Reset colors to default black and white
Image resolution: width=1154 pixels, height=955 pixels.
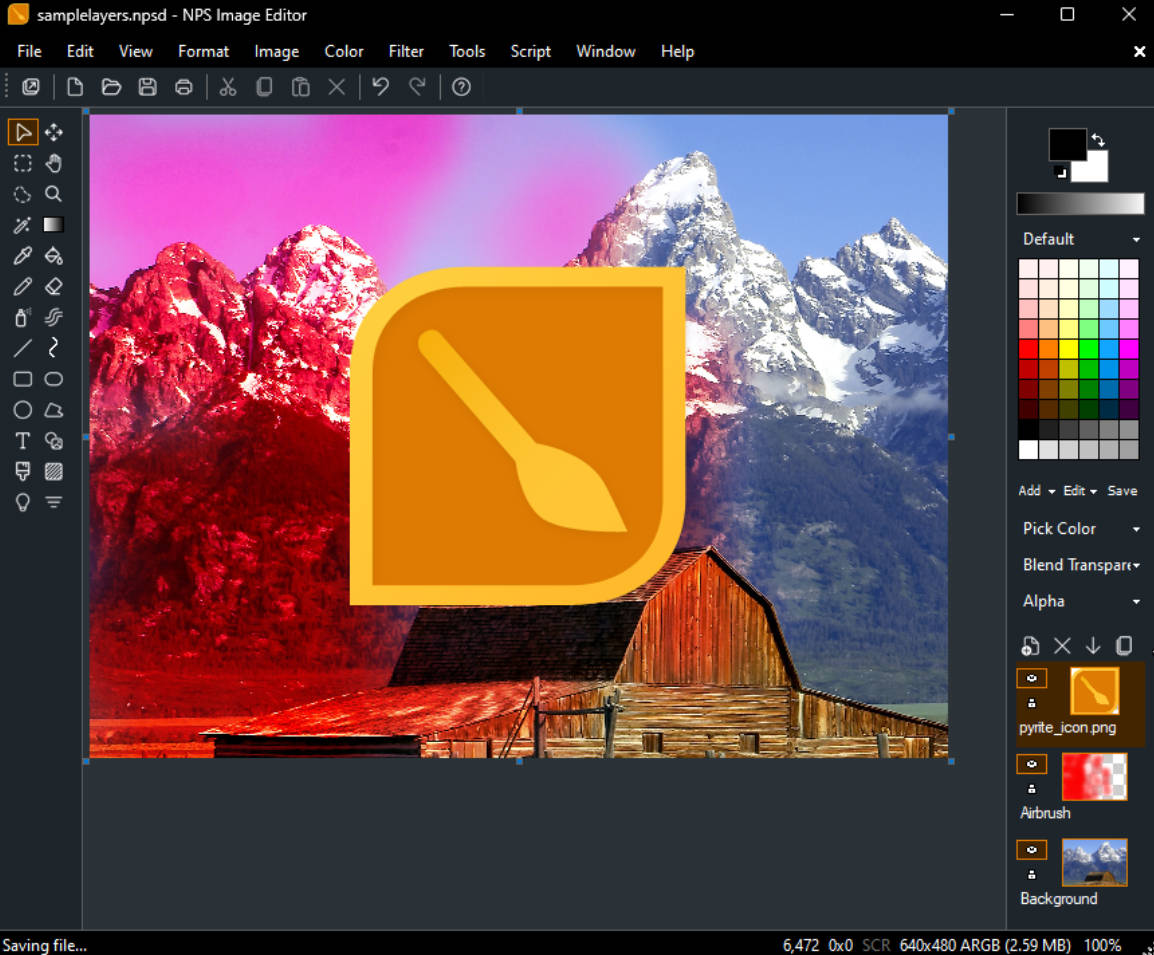[1061, 173]
